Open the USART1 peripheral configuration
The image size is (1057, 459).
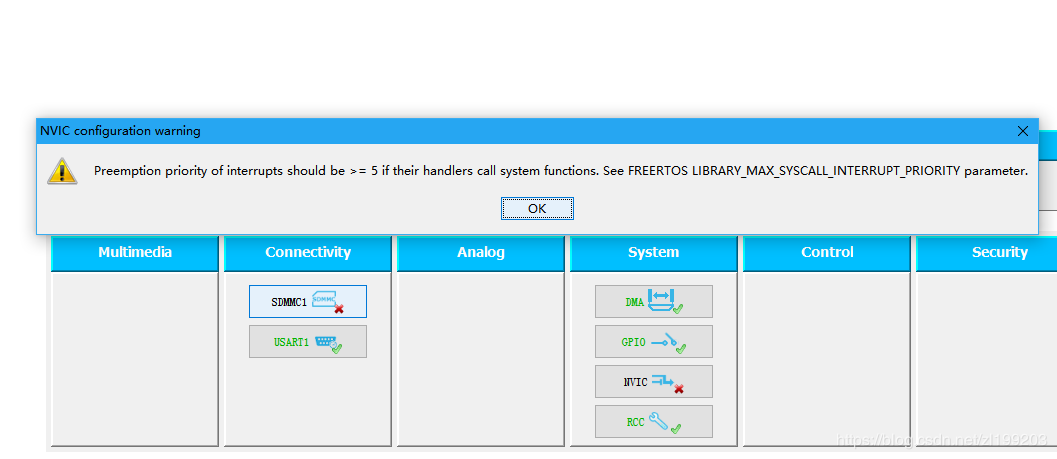pos(308,342)
